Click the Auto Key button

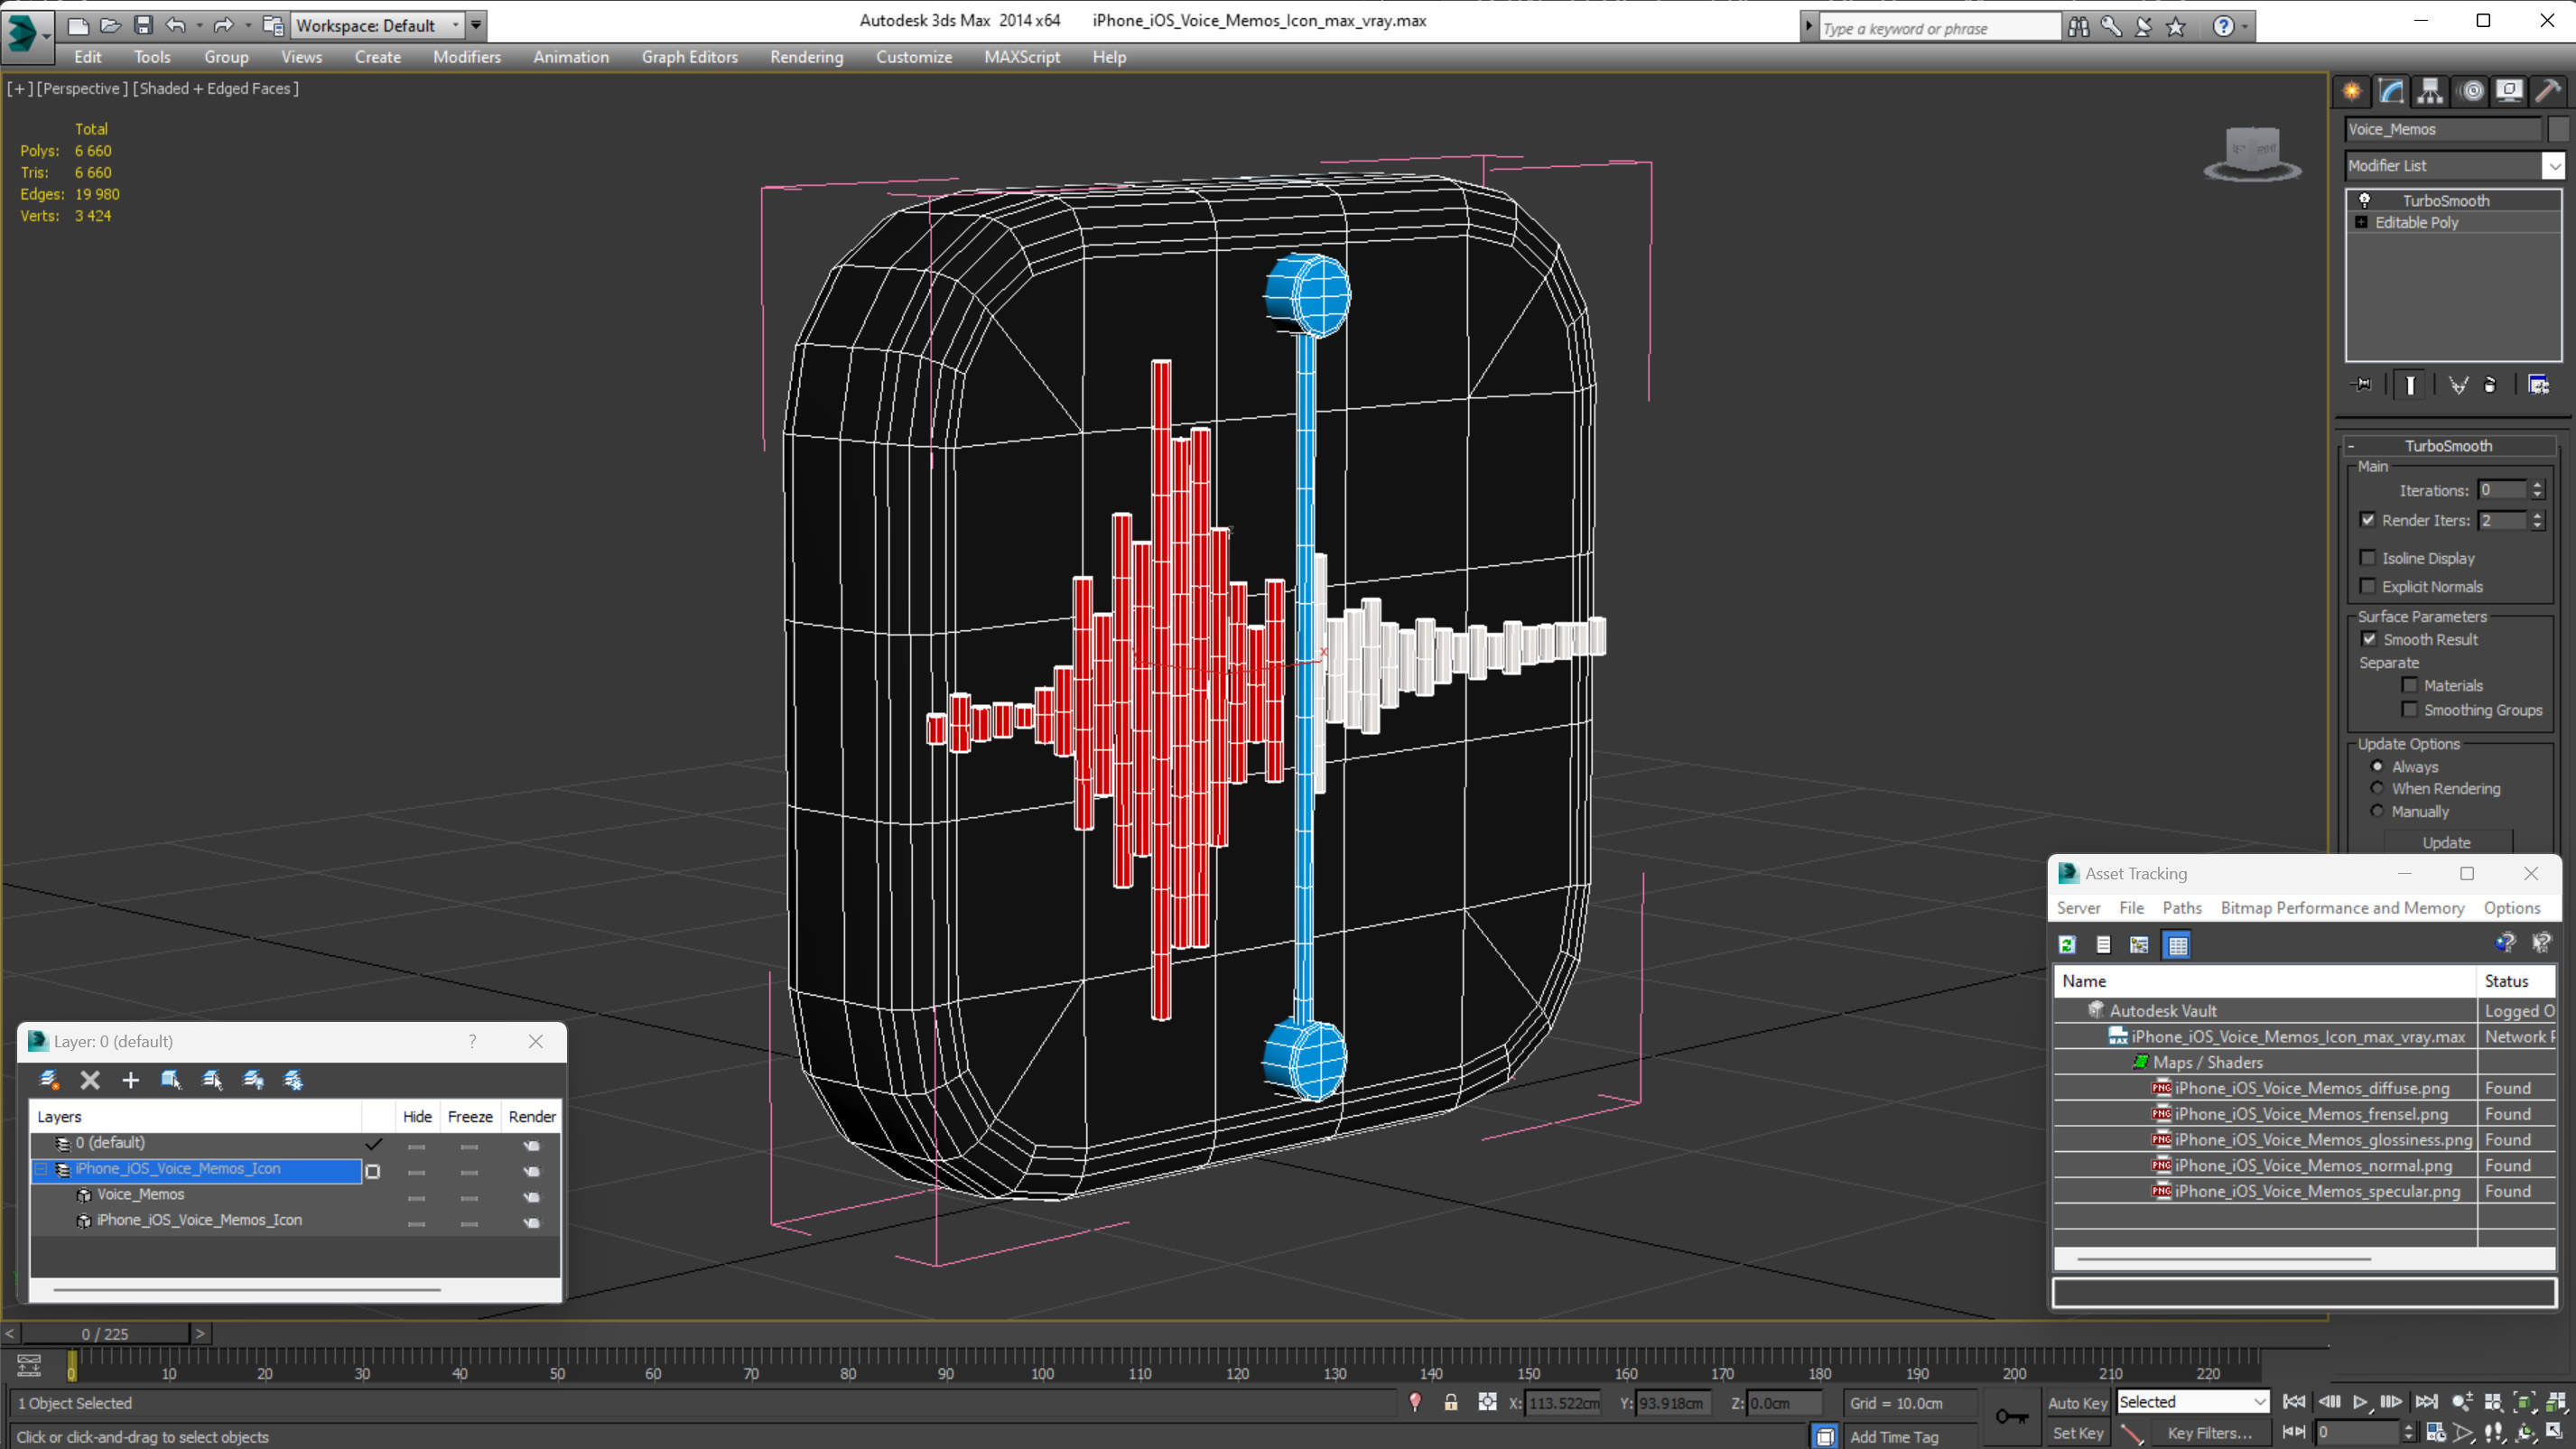click(2077, 1403)
